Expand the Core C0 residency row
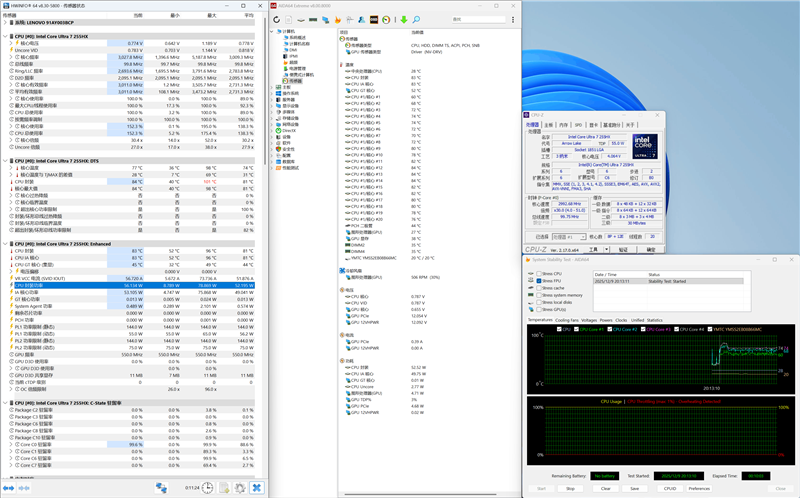The height and width of the screenshot is (498, 800). coord(13,444)
